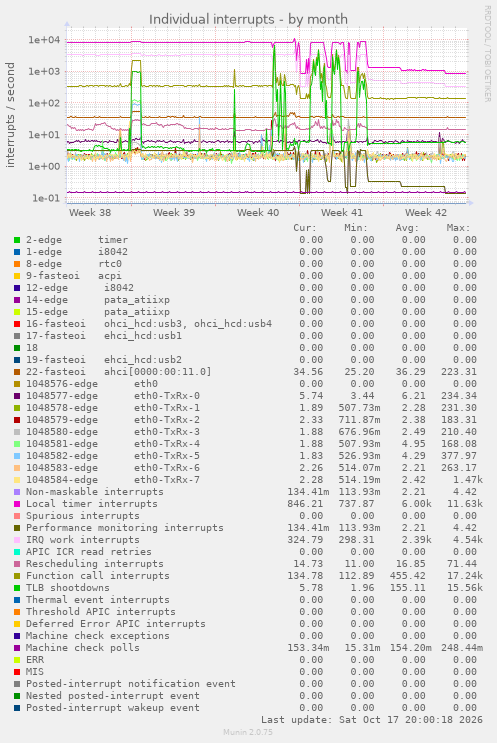Viewport: 497px width, 743px height.
Task: Click the Cur: column header
Action: click(x=305, y=228)
